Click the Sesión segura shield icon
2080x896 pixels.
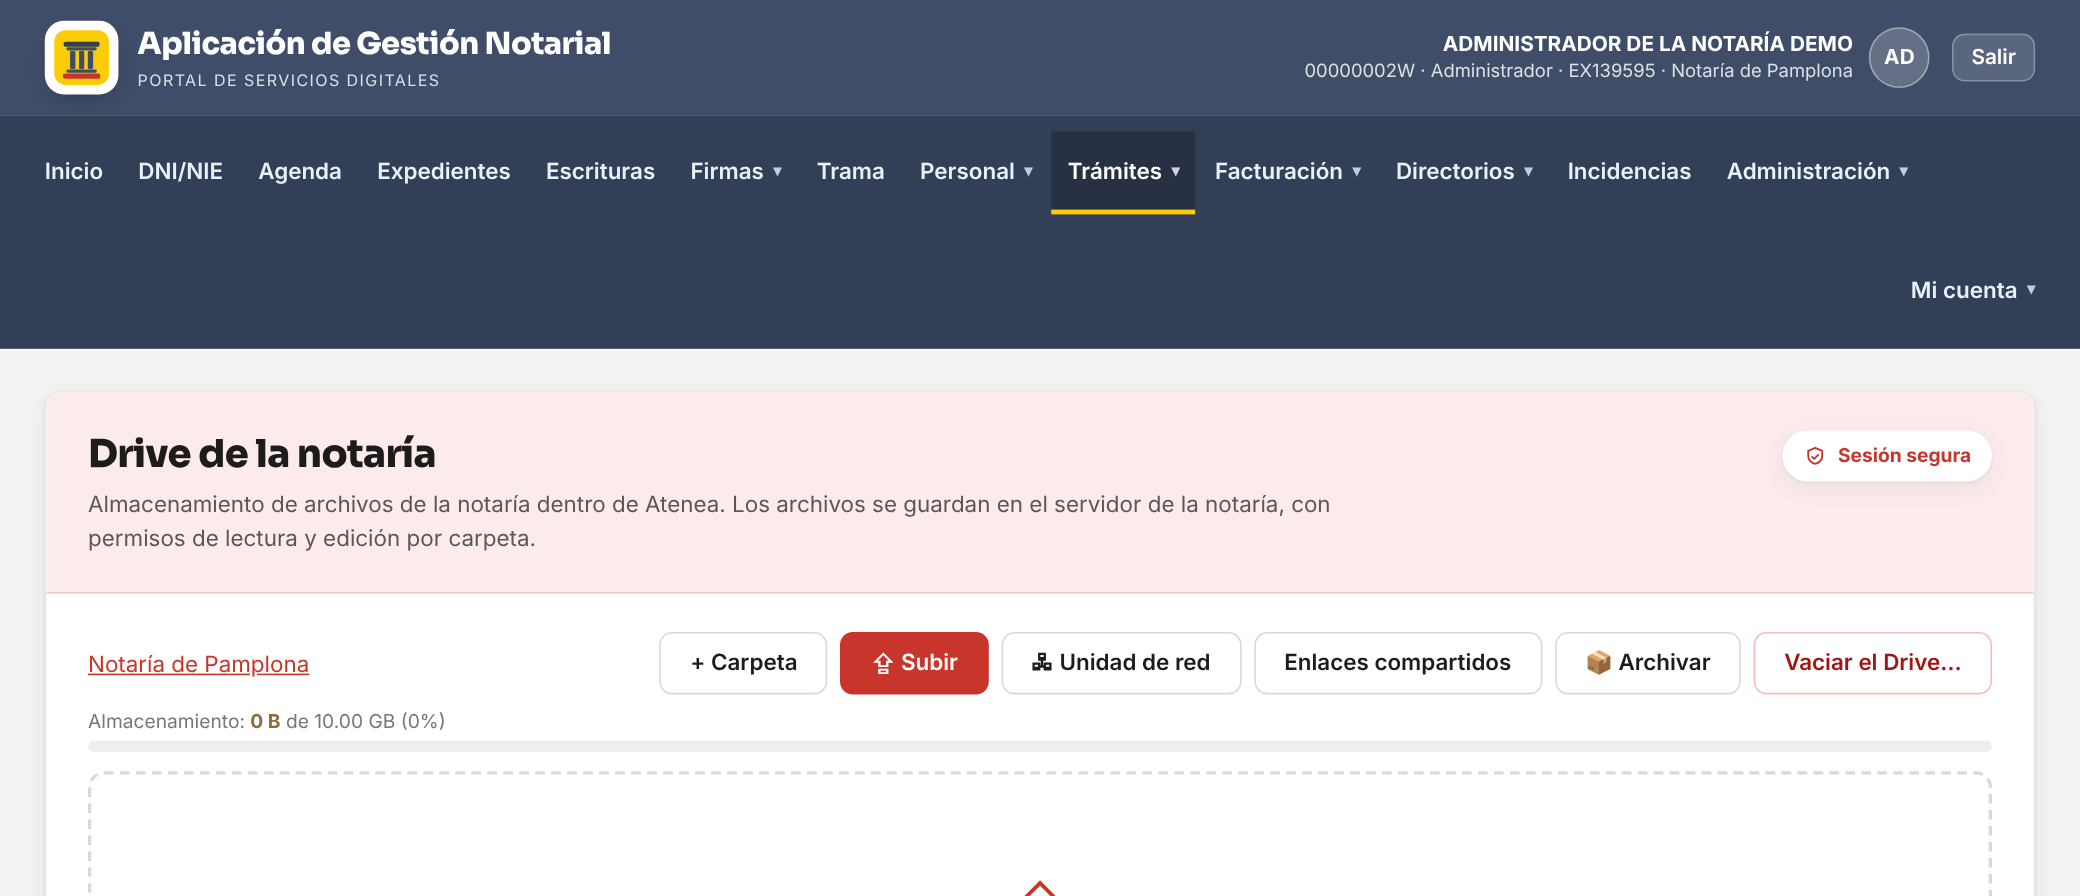point(1815,456)
